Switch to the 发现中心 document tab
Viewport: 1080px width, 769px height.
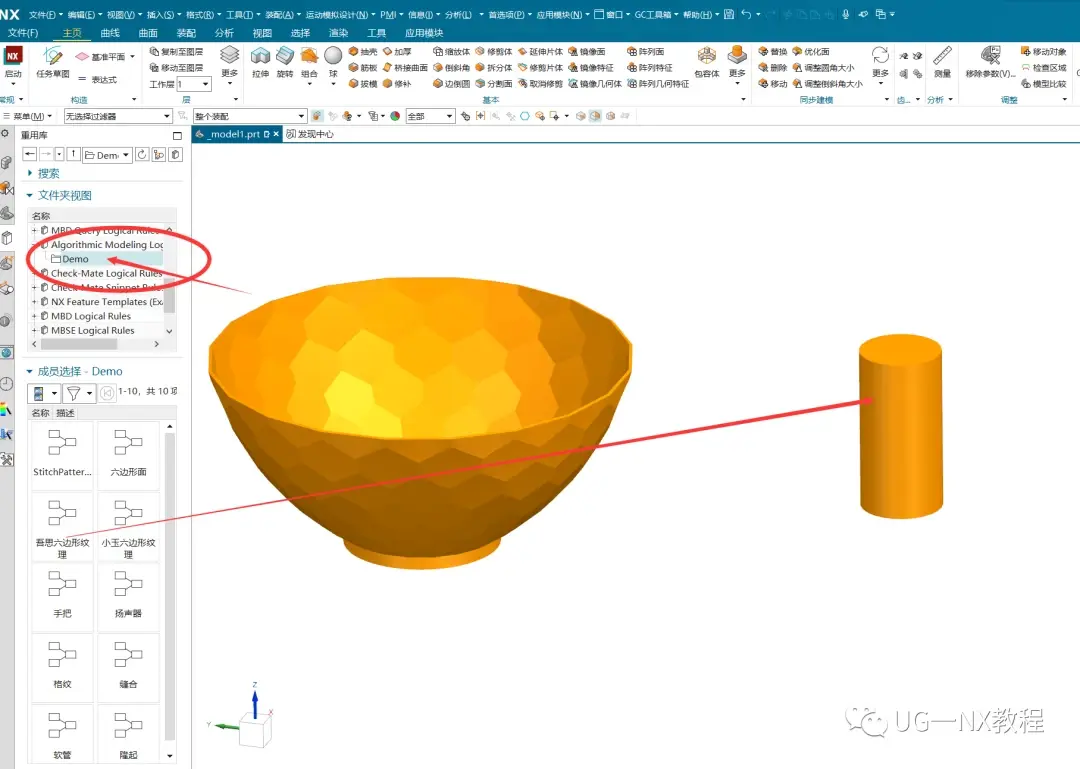pos(310,134)
